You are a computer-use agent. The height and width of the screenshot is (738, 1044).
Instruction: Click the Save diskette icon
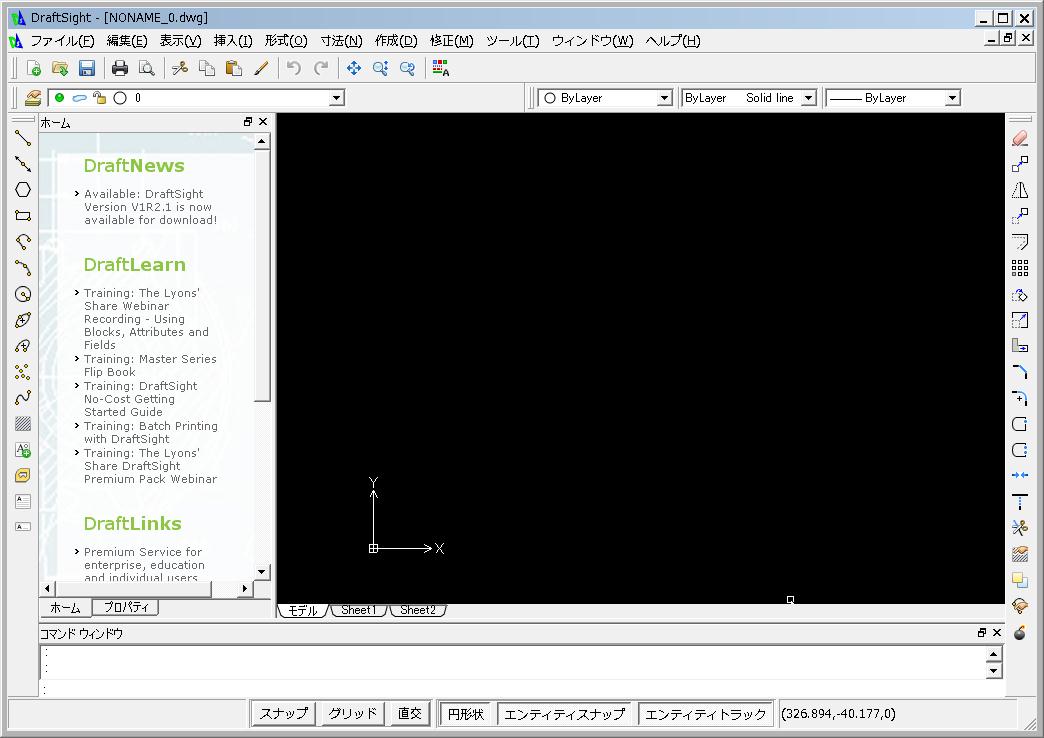(x=87, y=68)
